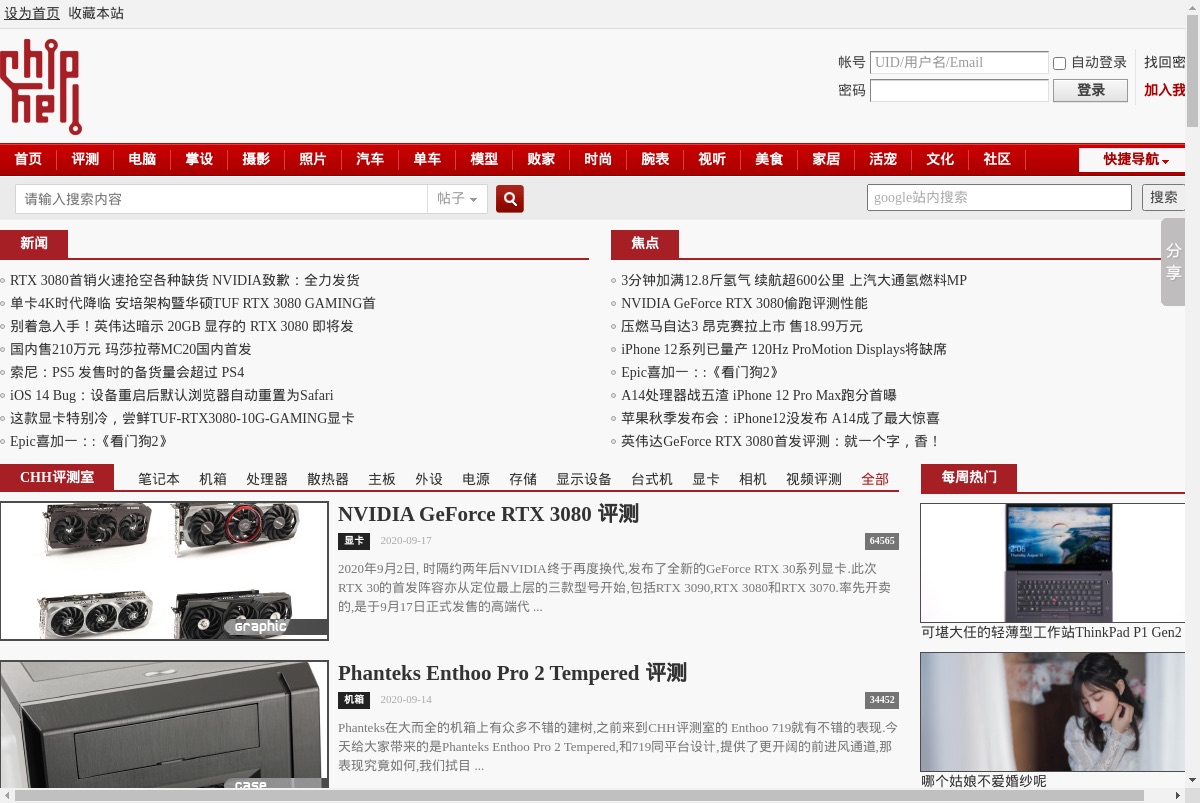Focus the 帐号 username input field
This screenshot has height=803, width=1200.
pos(959,62)
